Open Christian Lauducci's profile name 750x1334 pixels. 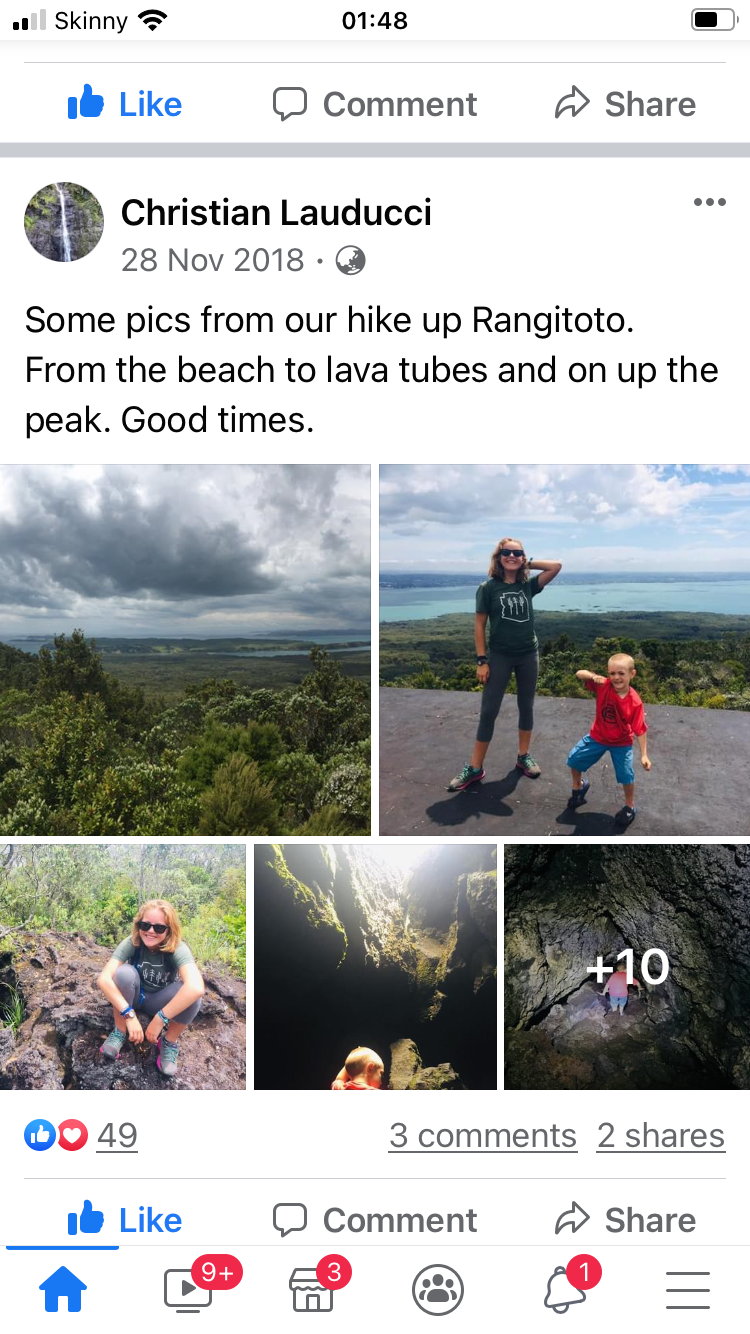276,212
